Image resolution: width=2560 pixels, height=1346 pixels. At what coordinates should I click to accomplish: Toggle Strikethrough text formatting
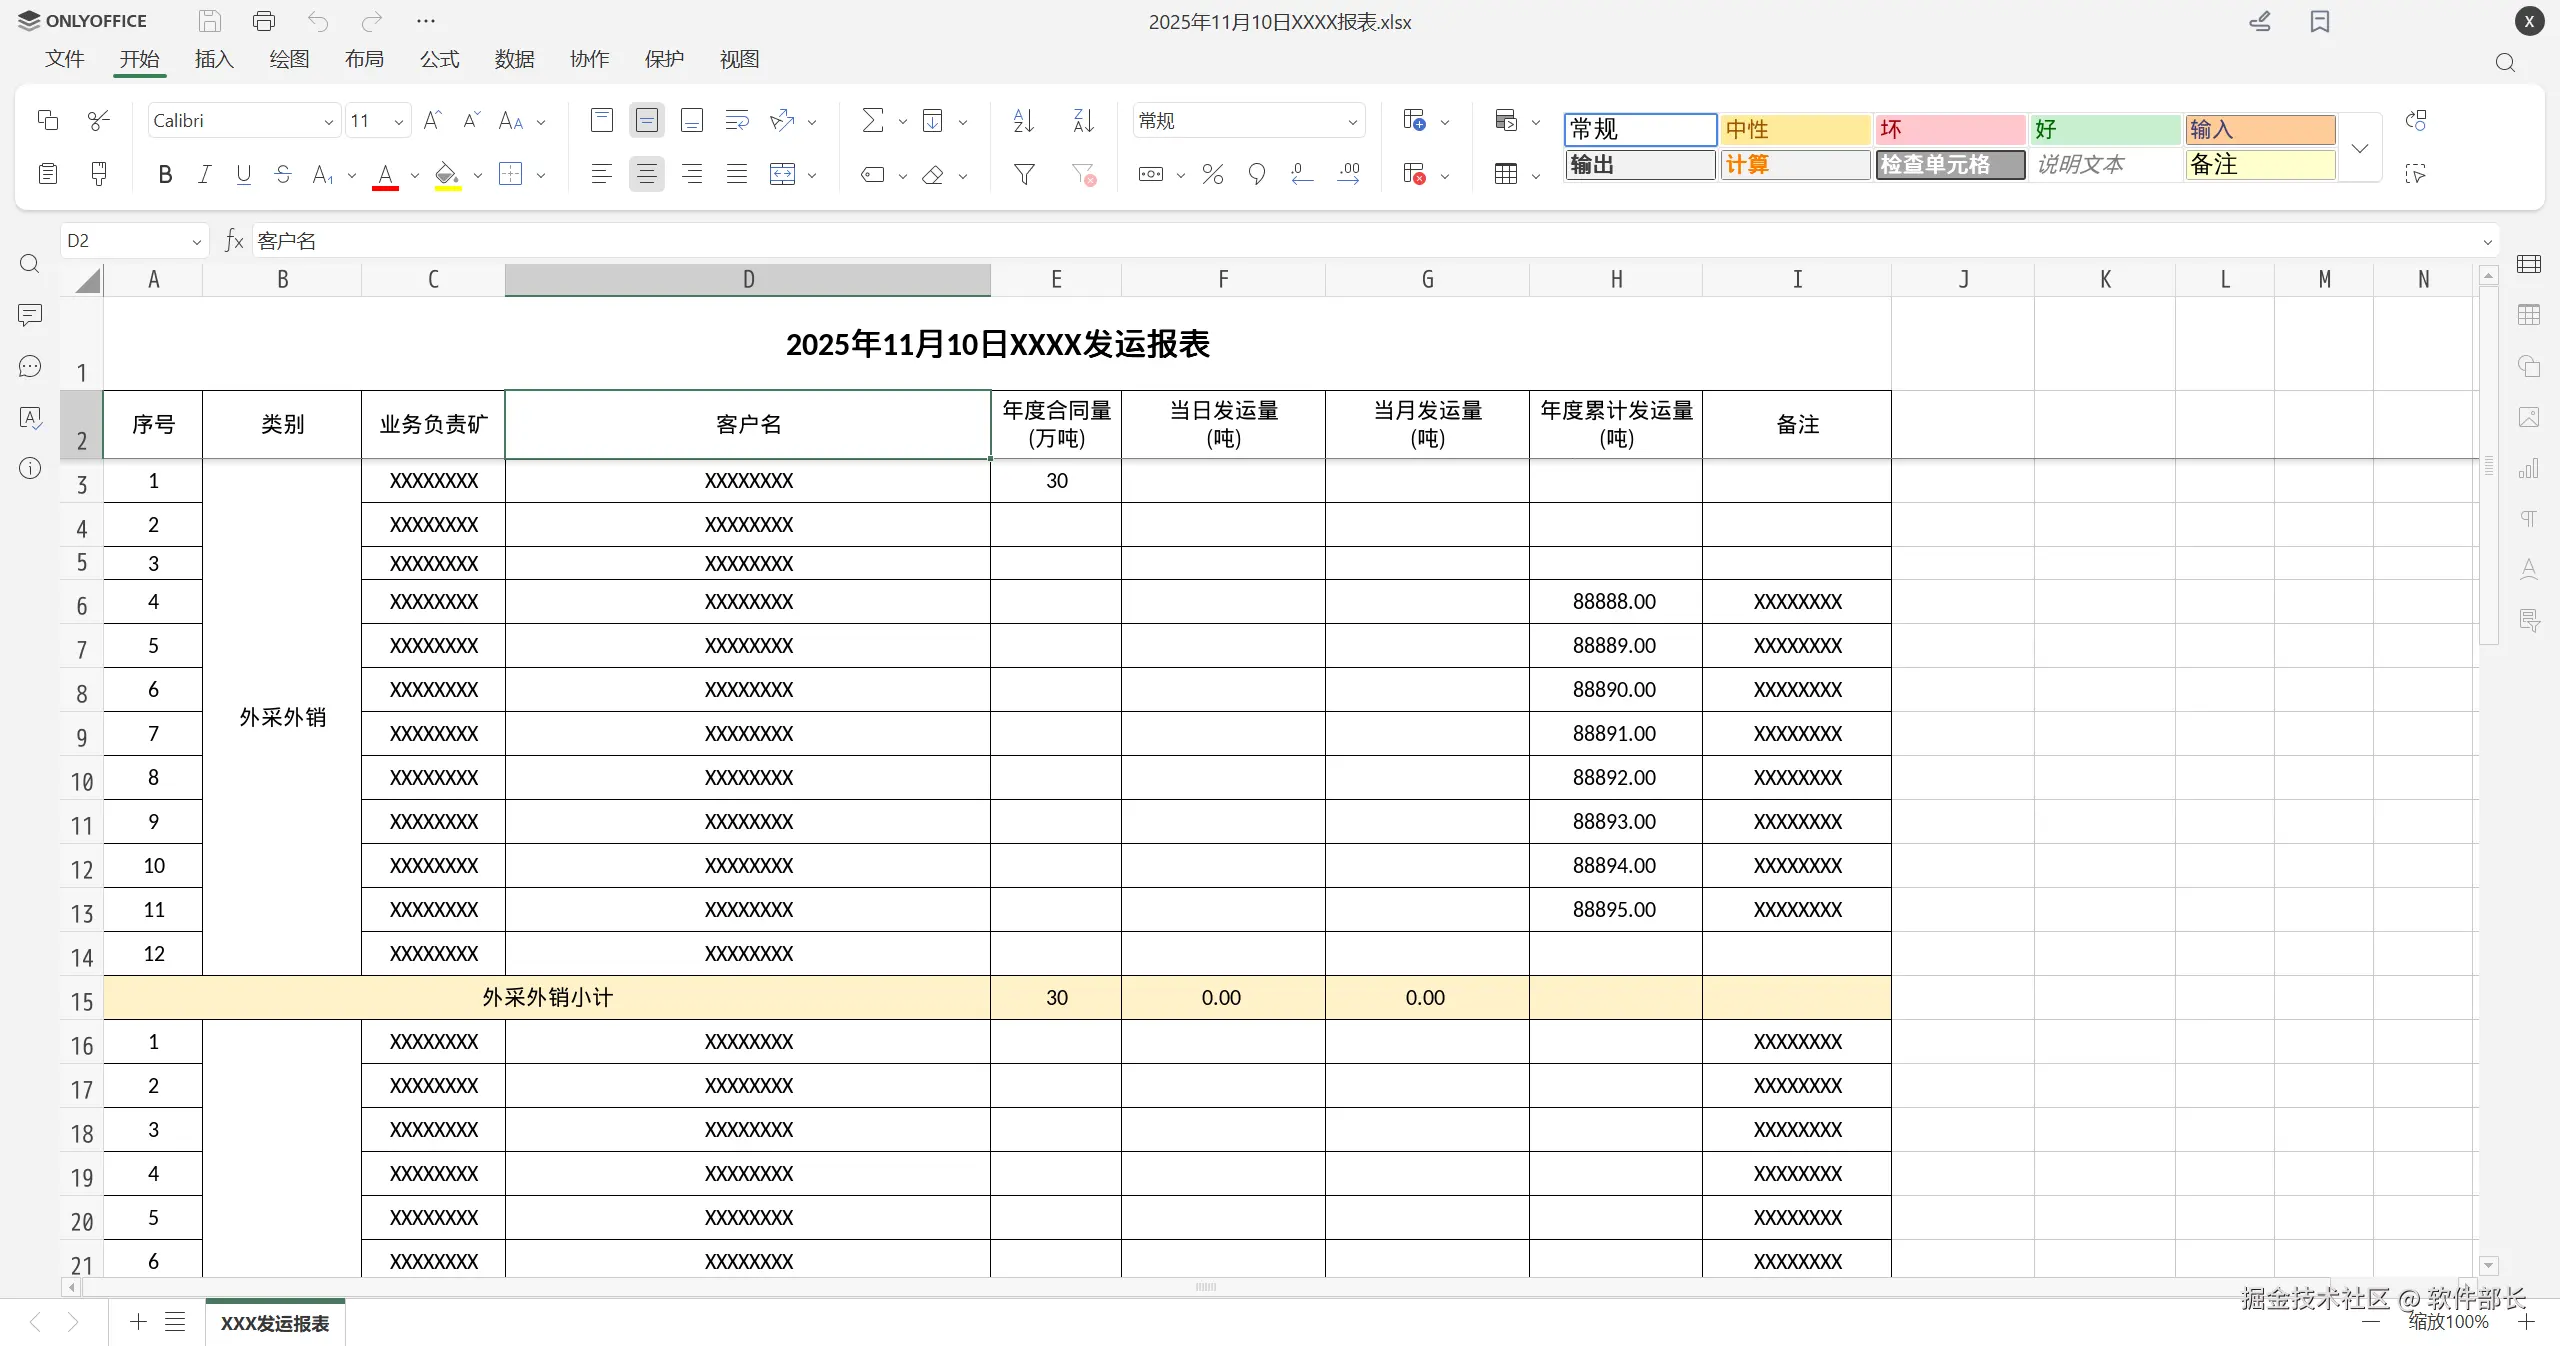coord(283,175)
